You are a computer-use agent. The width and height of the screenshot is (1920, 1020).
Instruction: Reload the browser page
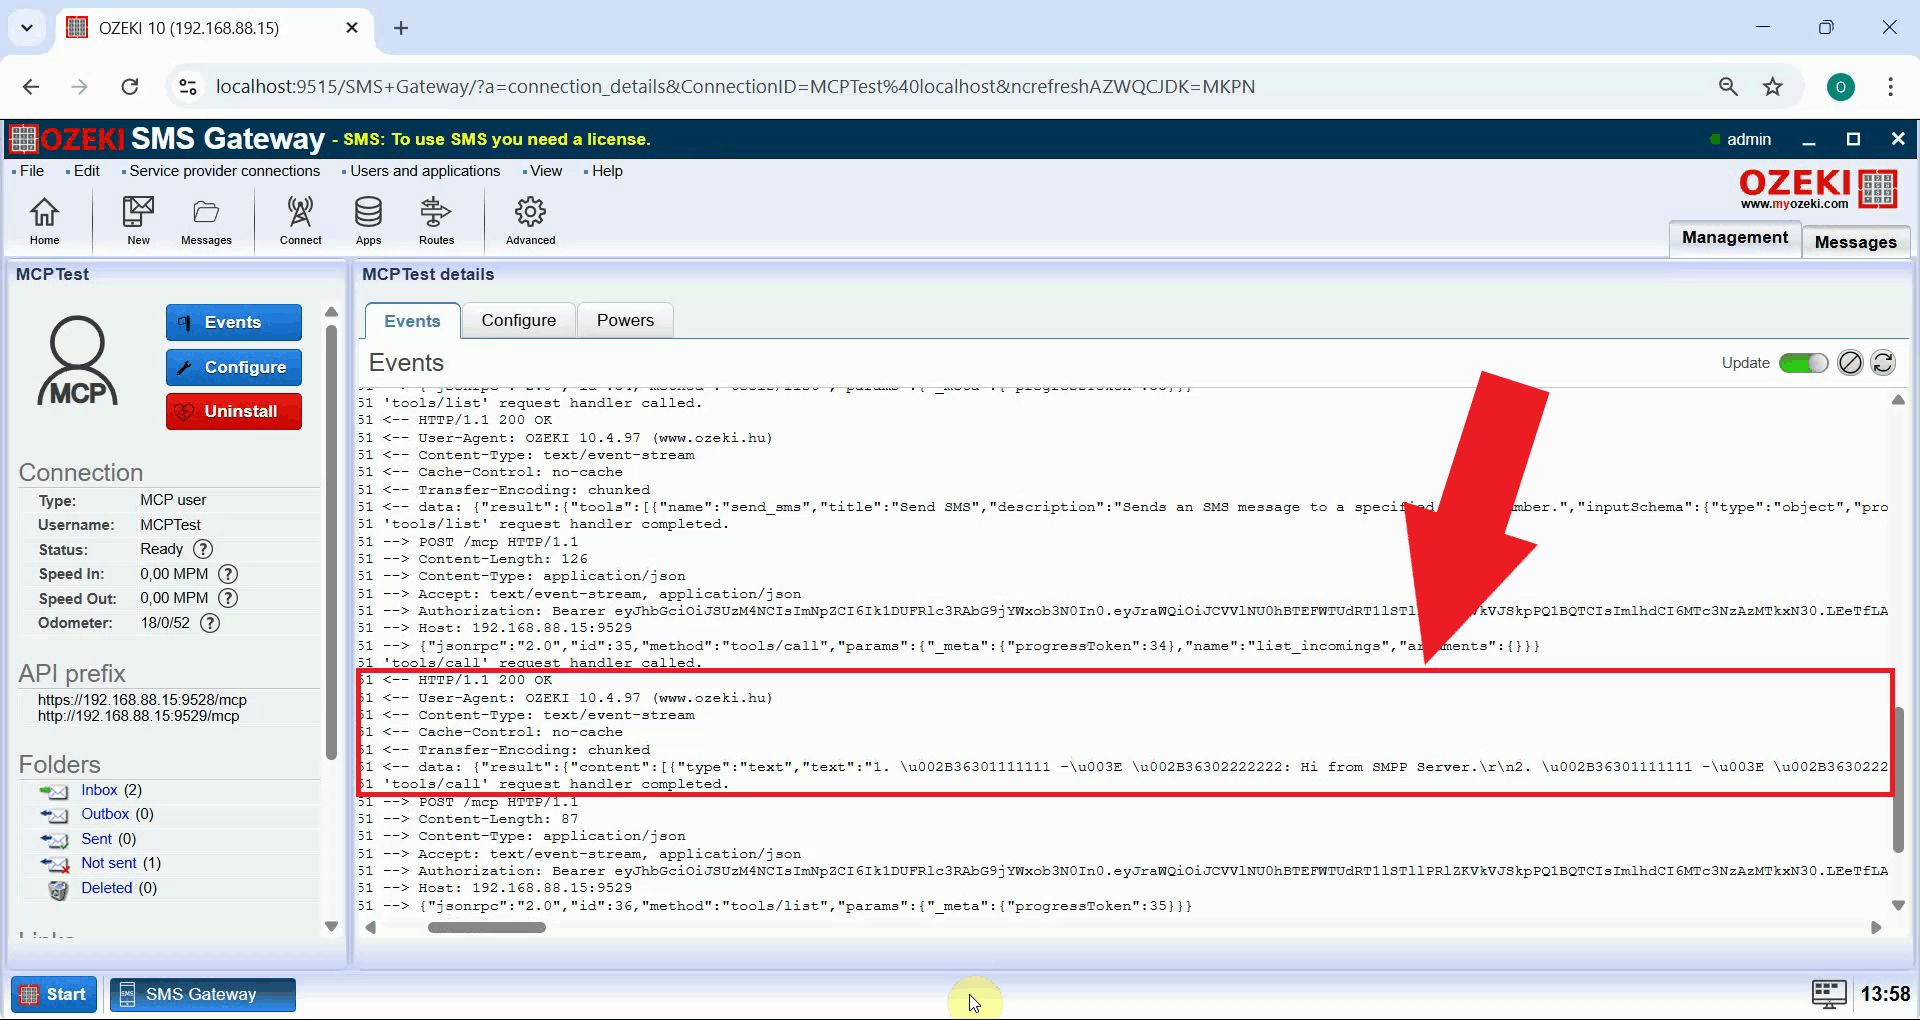coord(130,87)
